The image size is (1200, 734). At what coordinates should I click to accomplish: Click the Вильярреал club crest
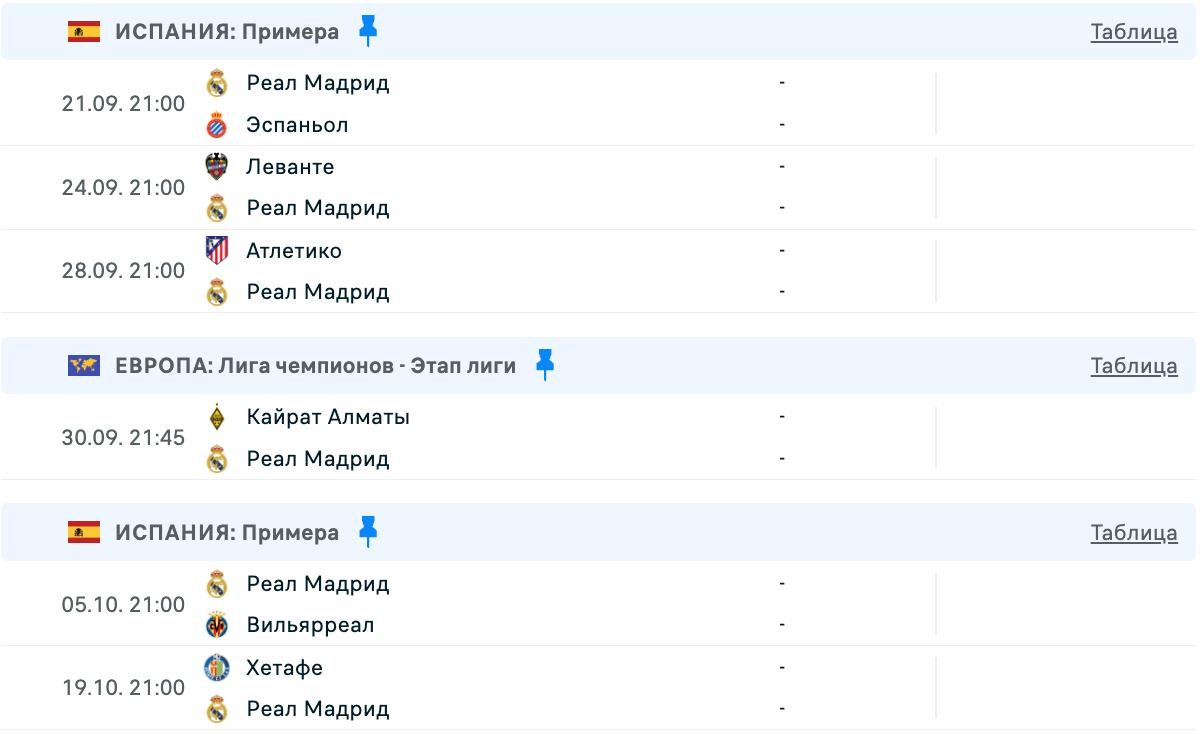click(217, 626)
